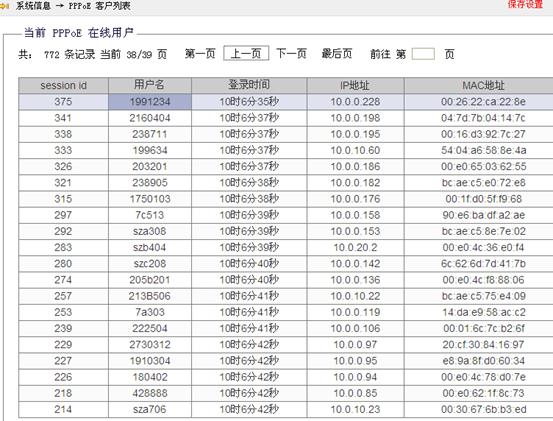Click the IP地址 column header
Image resolution: width=553 pixels, height=421 pixels.
click(x=356, y=85)
